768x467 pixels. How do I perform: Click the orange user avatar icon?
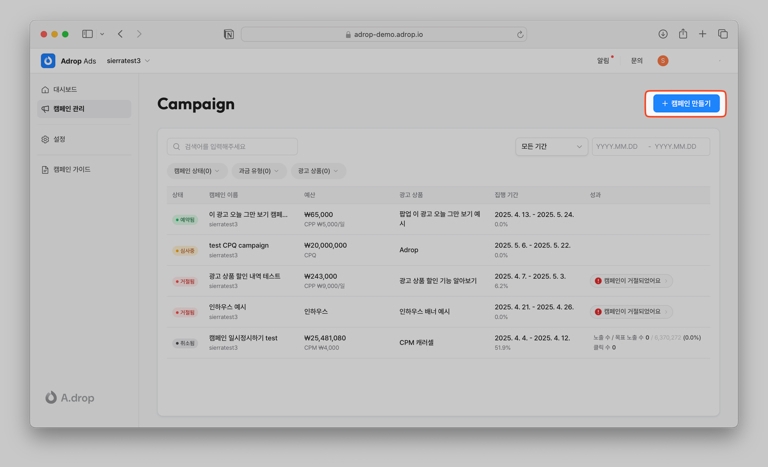tap(662, 61)
